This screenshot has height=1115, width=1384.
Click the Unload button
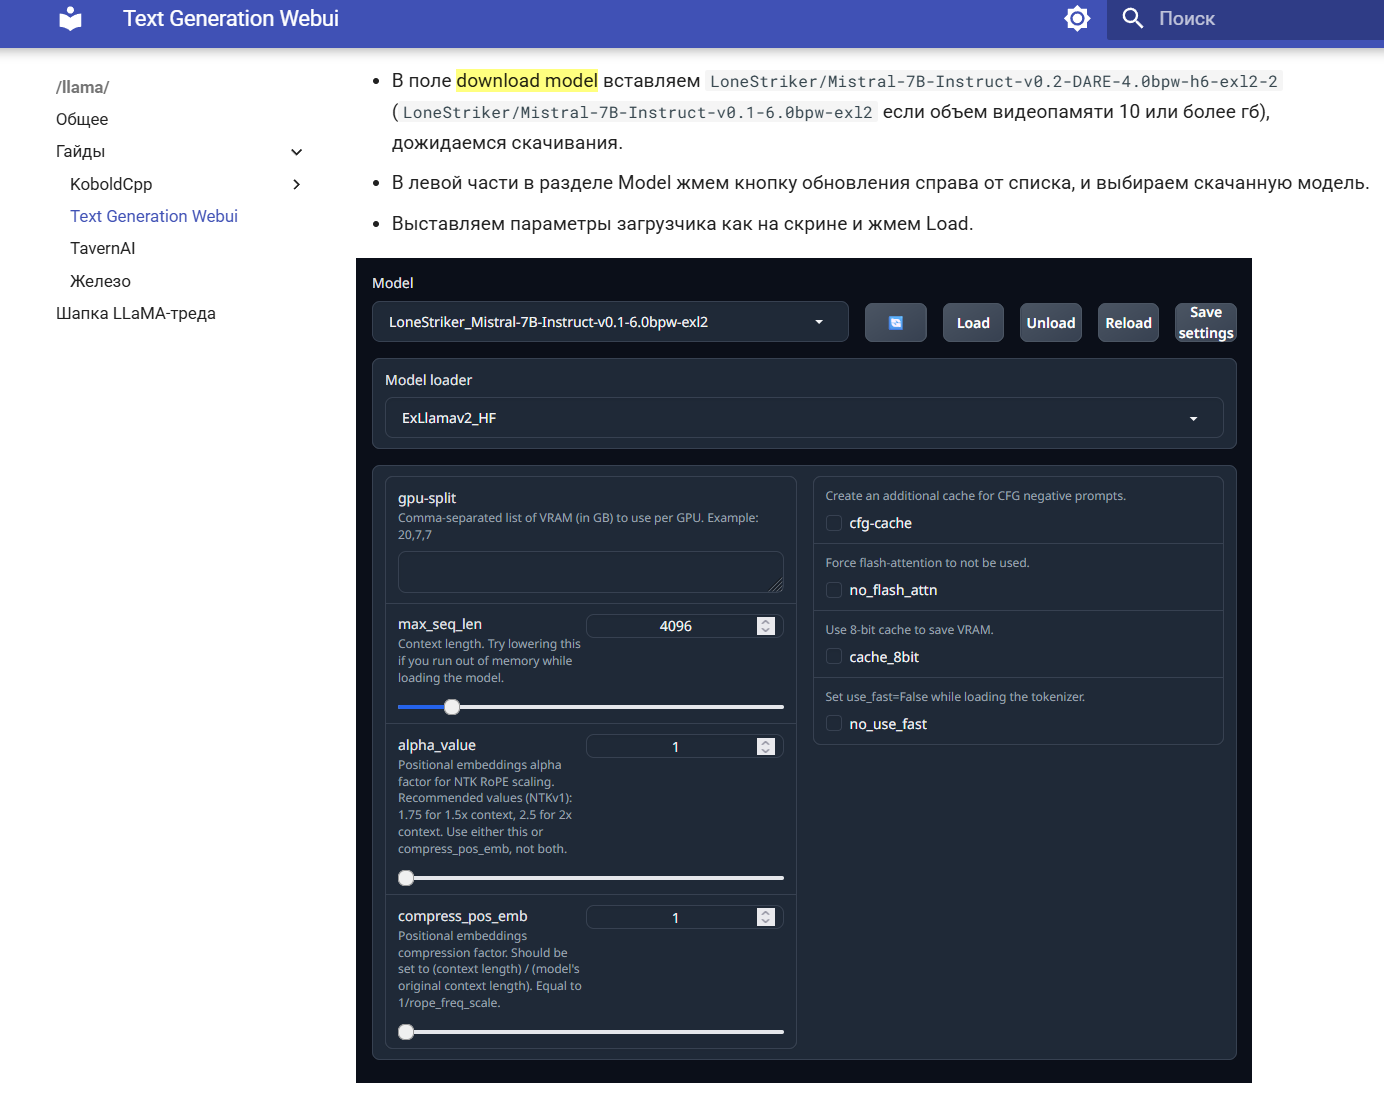[x=1051, y=323]
